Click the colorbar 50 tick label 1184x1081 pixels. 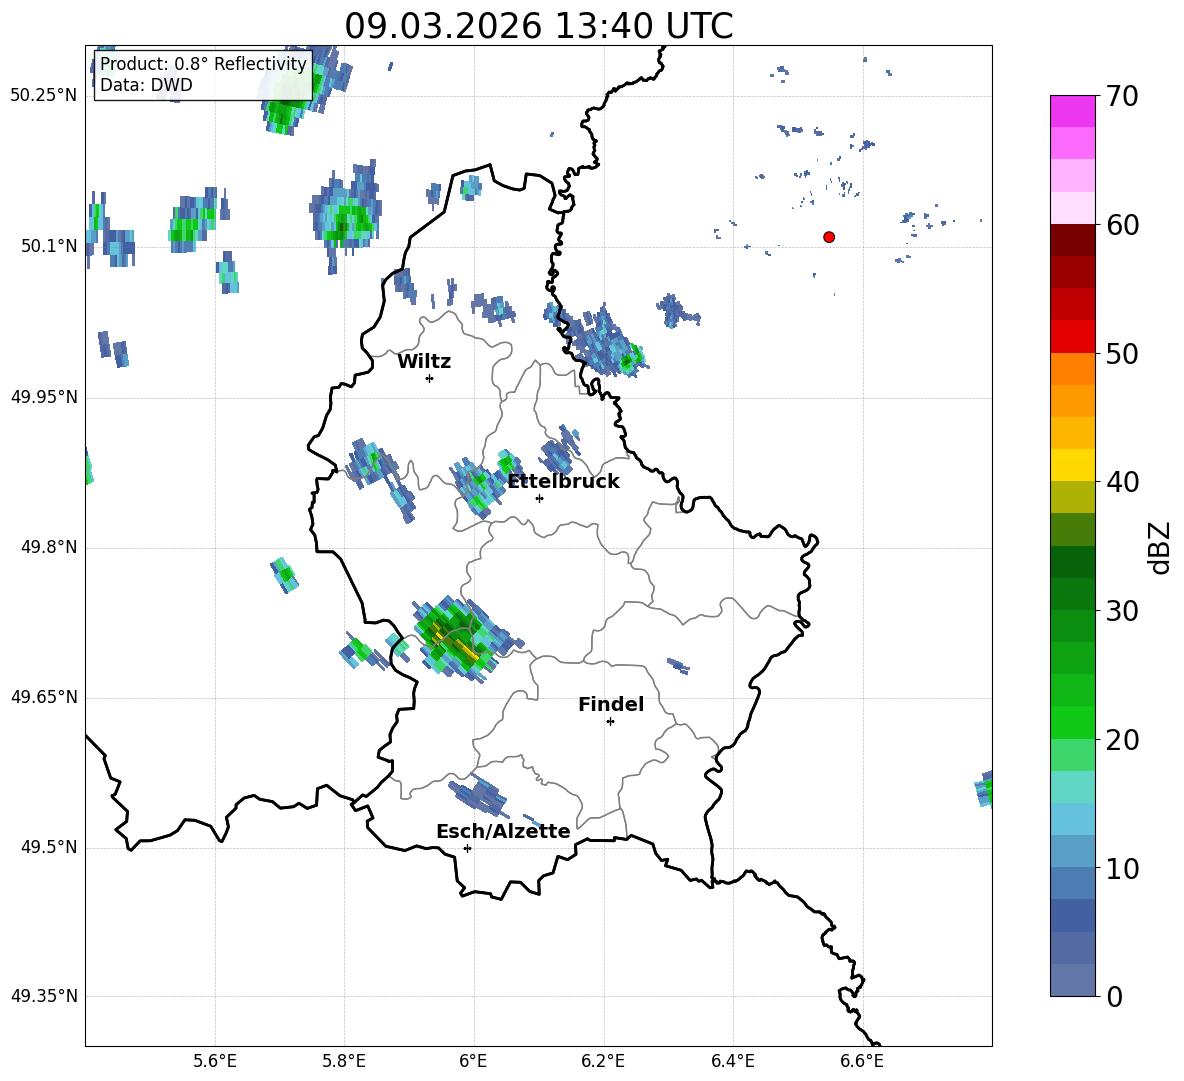pyautogui.click(x=1122, y=353)
